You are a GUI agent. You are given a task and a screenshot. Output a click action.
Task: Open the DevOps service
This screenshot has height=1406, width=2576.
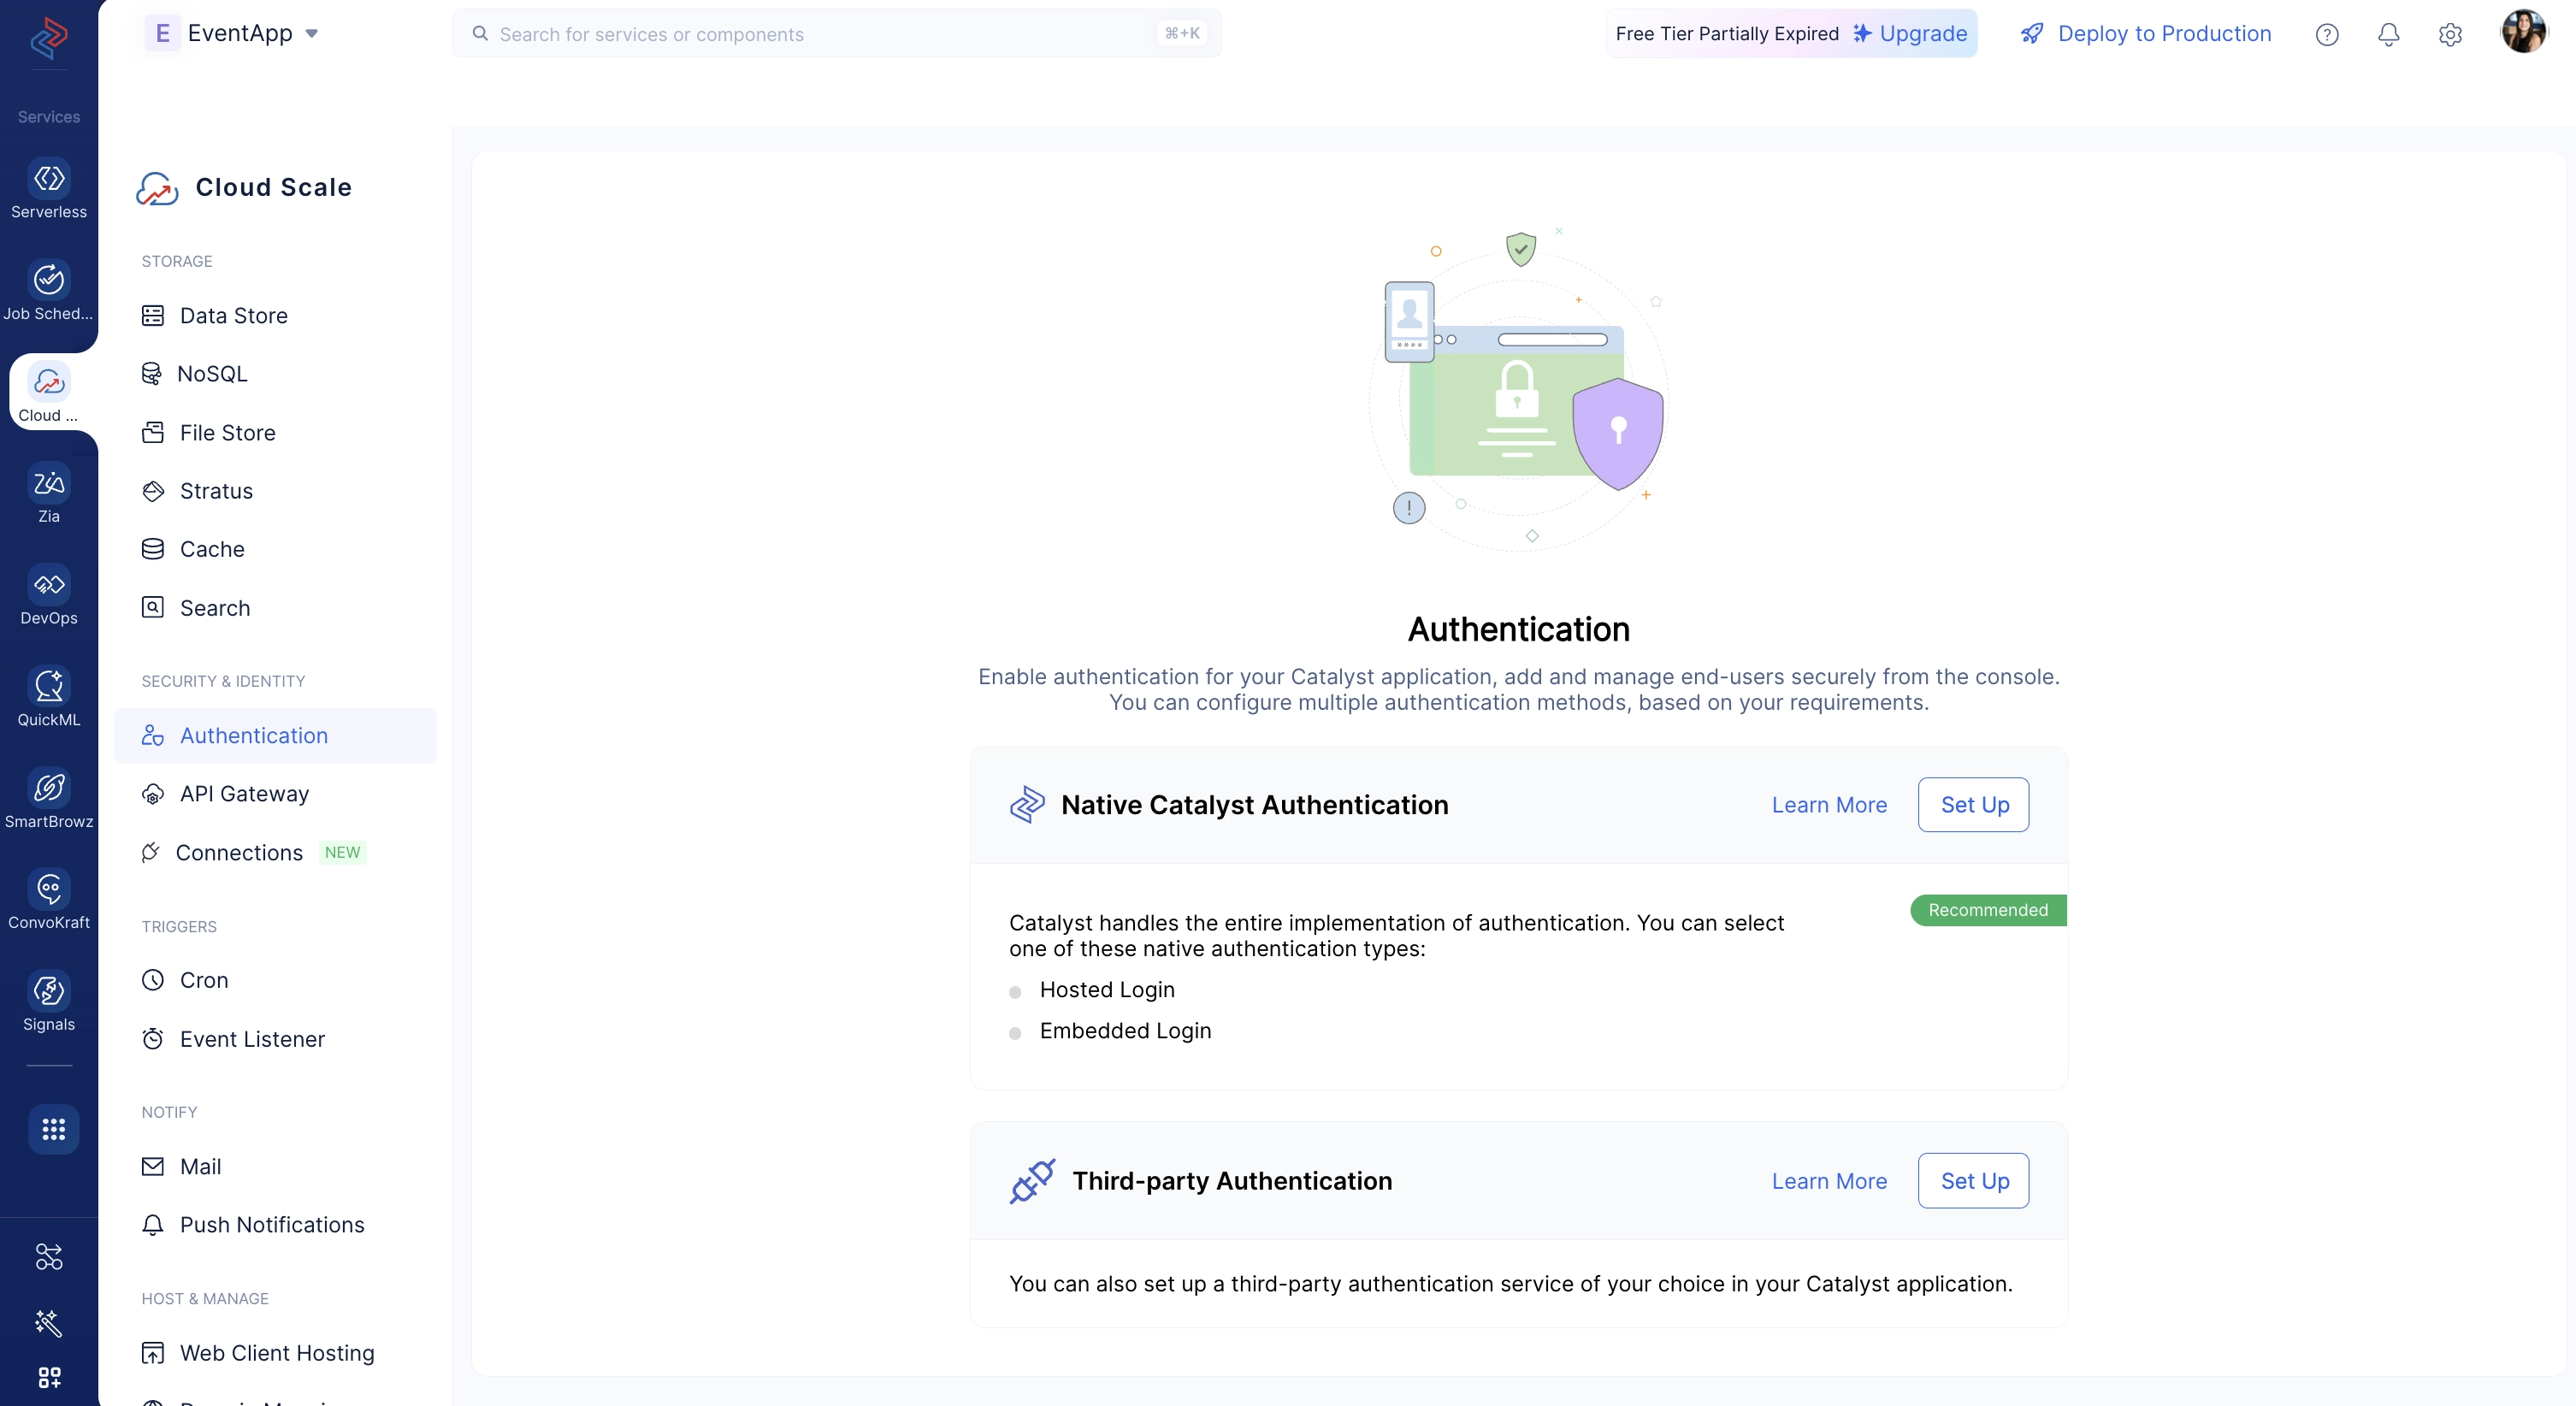point(49,596)
